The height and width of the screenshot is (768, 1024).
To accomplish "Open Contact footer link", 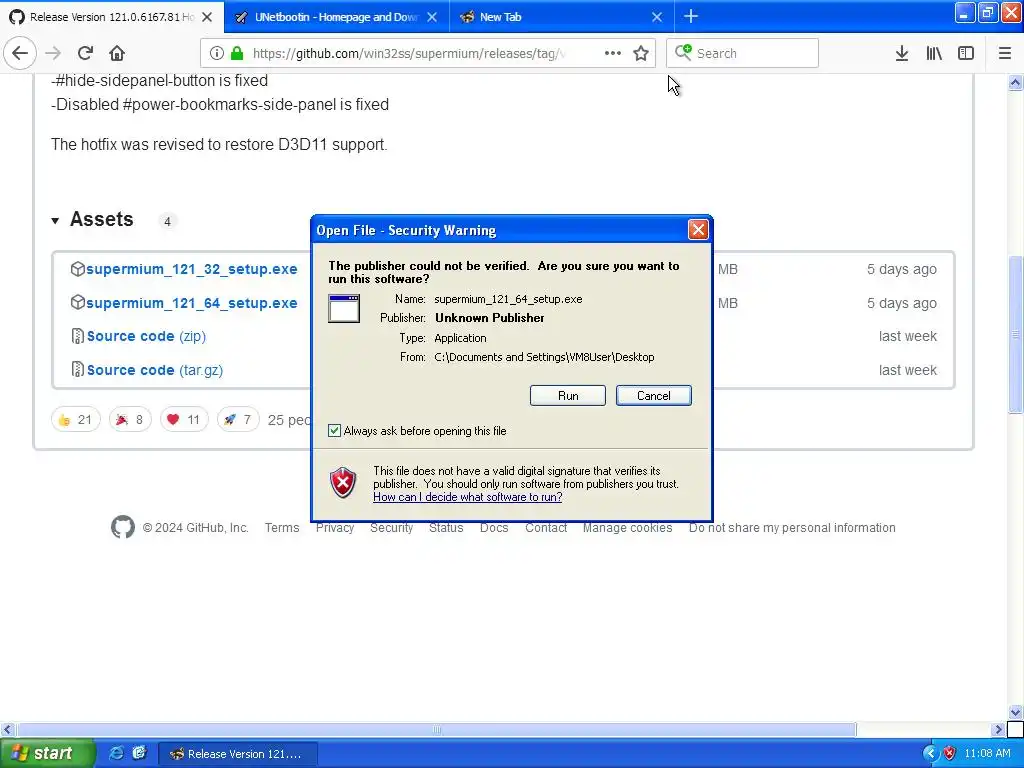I will (546, 528).
